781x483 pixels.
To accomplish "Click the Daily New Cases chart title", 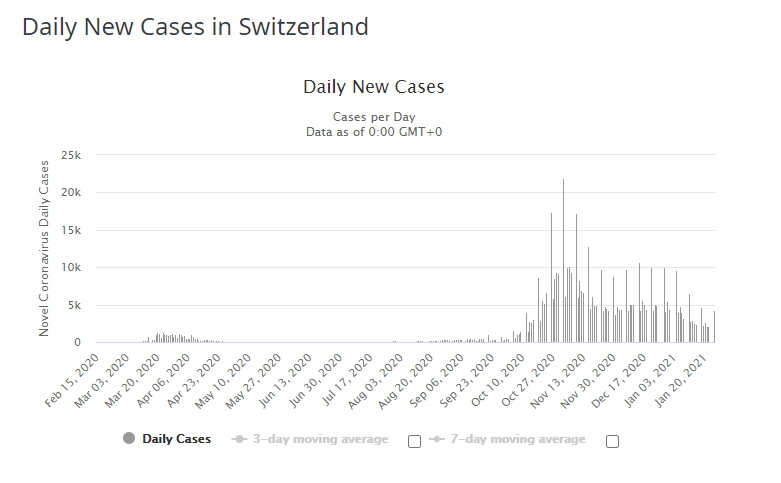I will tap(373, 87).
